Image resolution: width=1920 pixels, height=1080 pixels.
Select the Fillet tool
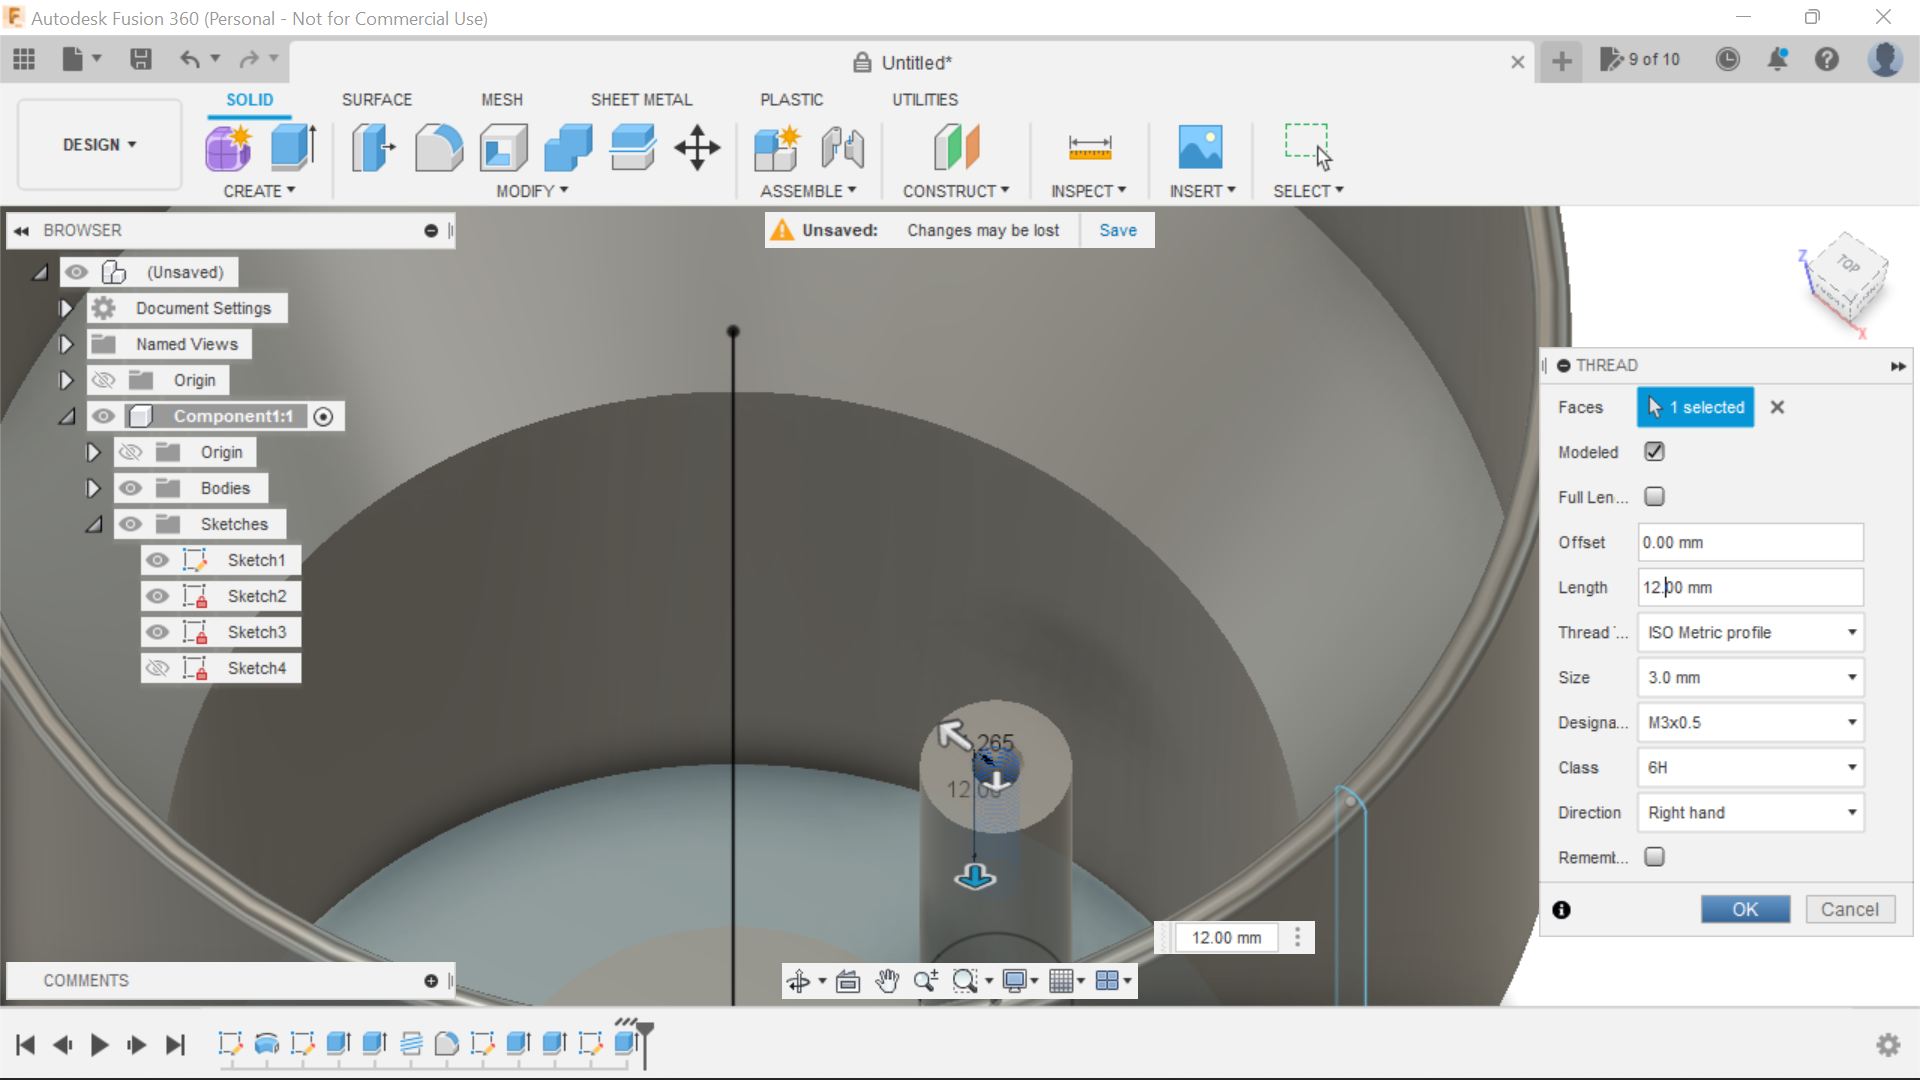[439, 148]
